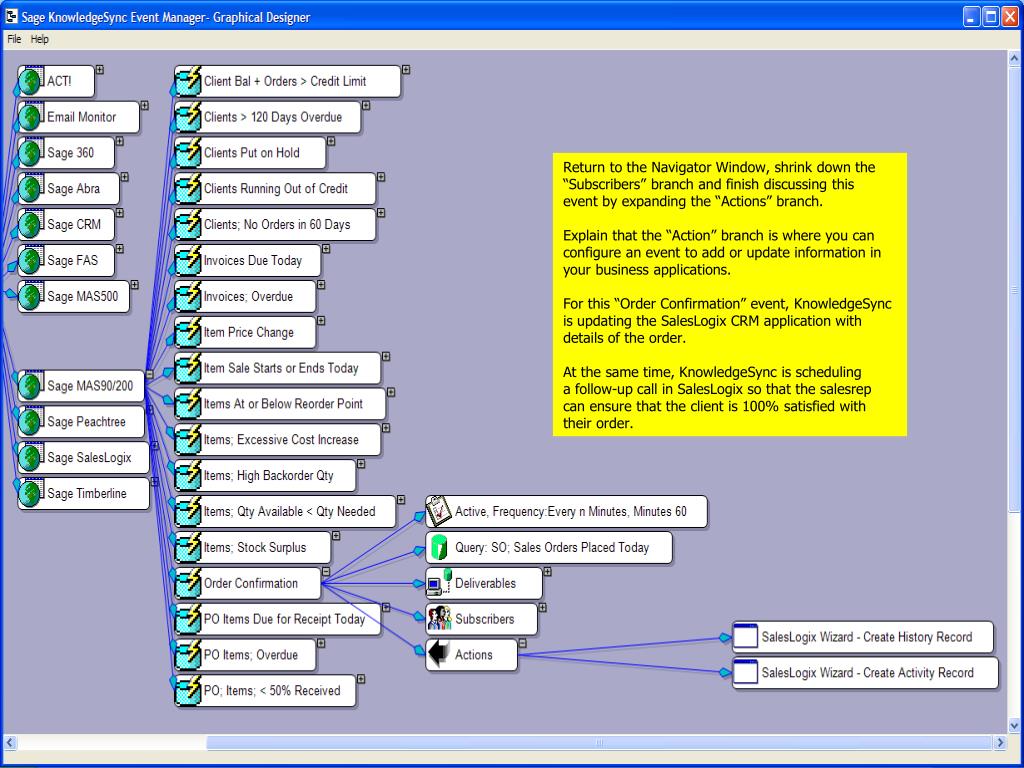The width and height of the screenshot is (1024, 768).
Task: Expand the Deliverables branch
Action: pos(547,572)
